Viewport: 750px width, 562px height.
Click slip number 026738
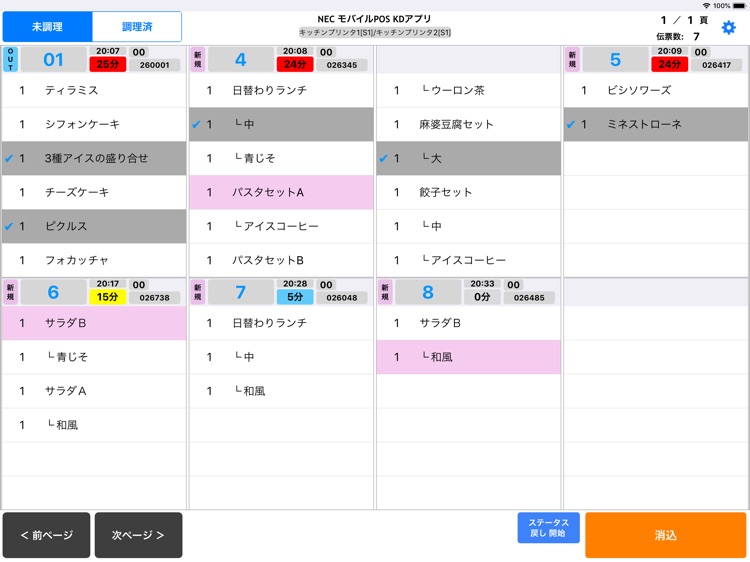[154, 298]
